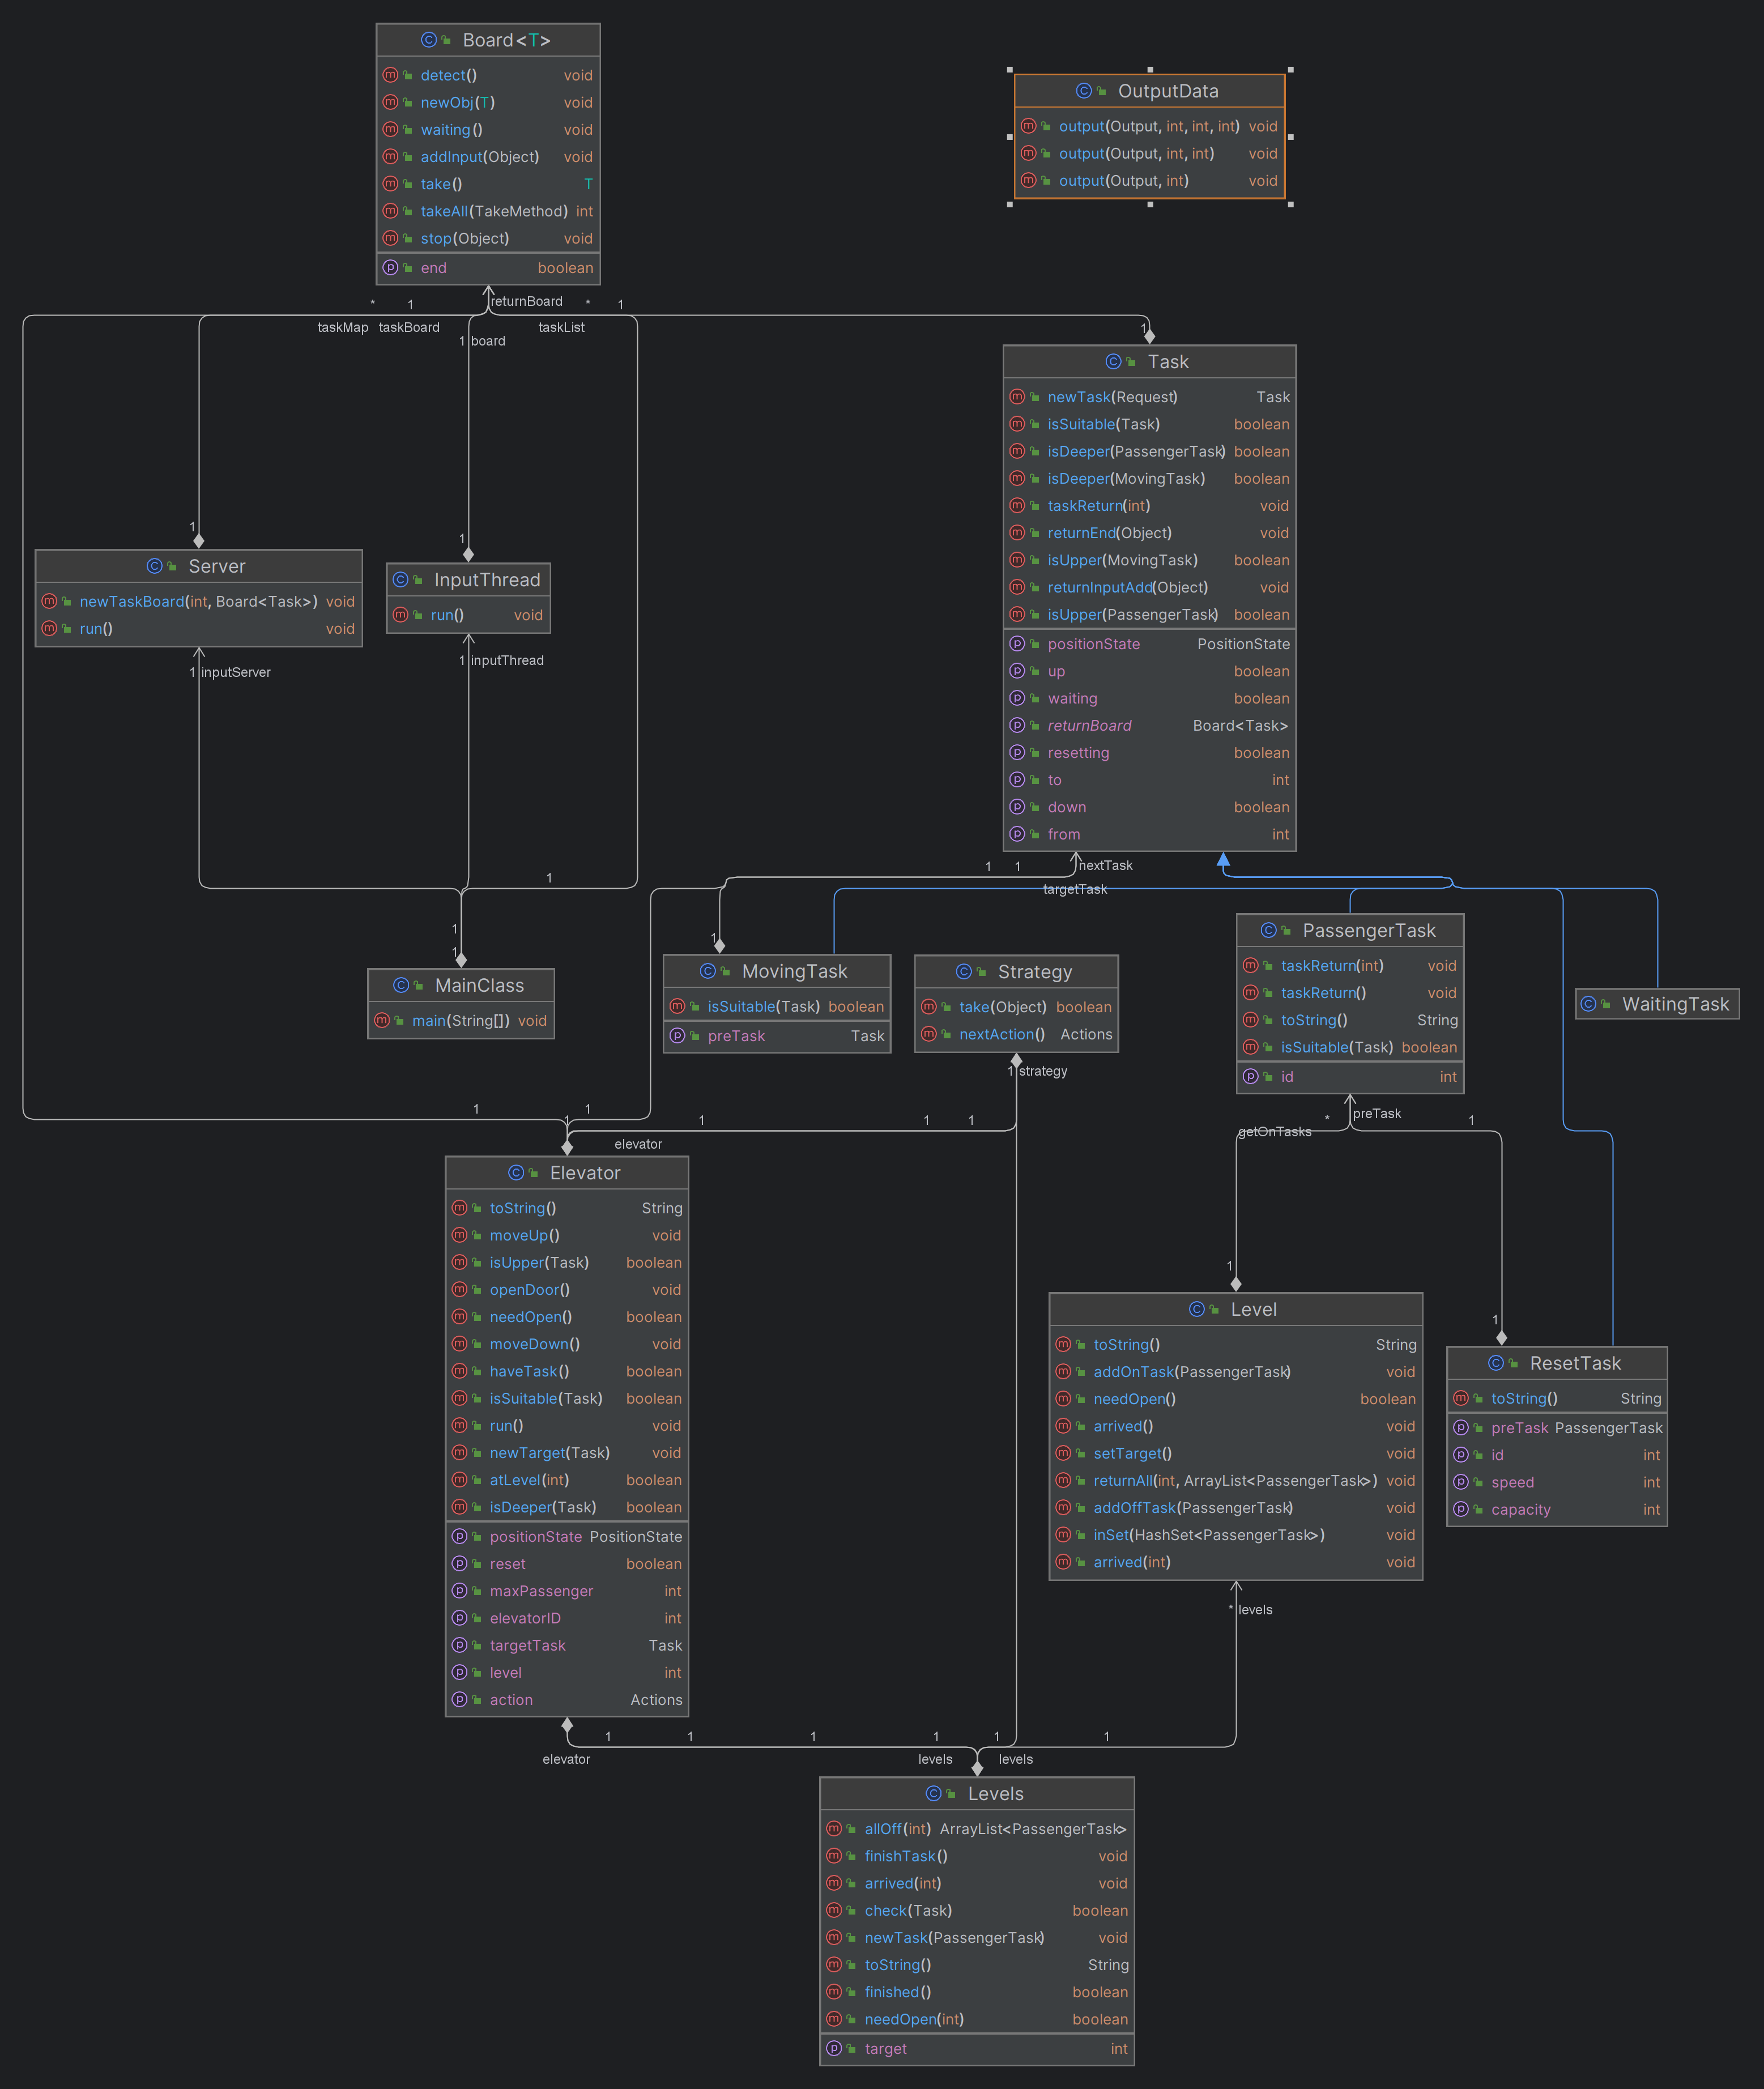The width and height of the screenshot is (1764, 2089).
Task: Click property icon next to capacity
Action: tap(1461, 1510)
